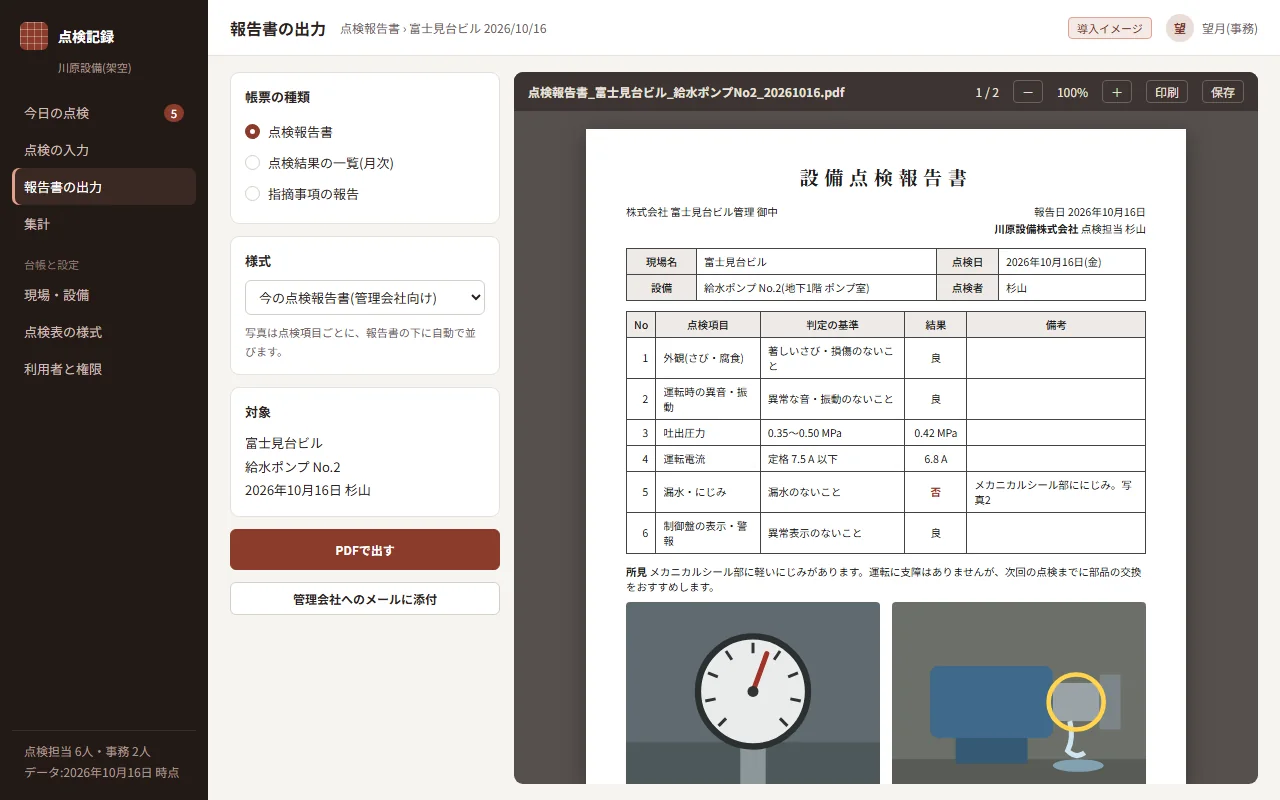Click the 印刷 button in viewer
Viewport: 1280px width, 800px height.
1167,92
